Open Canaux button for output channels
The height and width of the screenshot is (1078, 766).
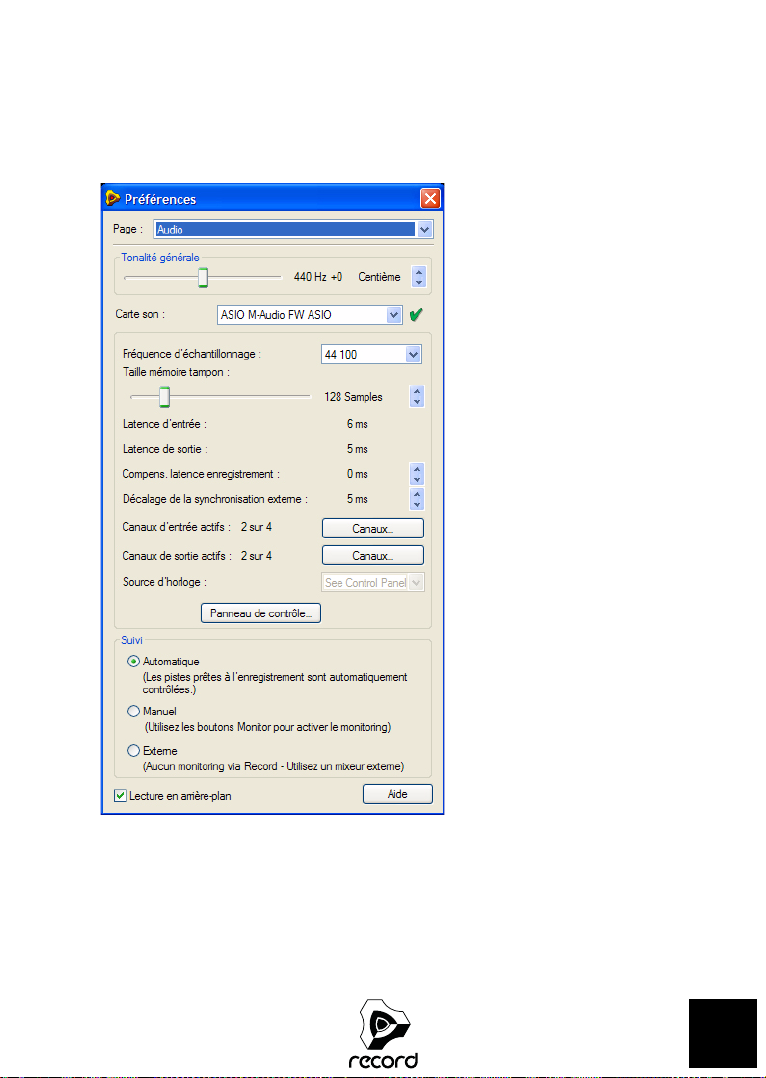[x=373, y=556]
